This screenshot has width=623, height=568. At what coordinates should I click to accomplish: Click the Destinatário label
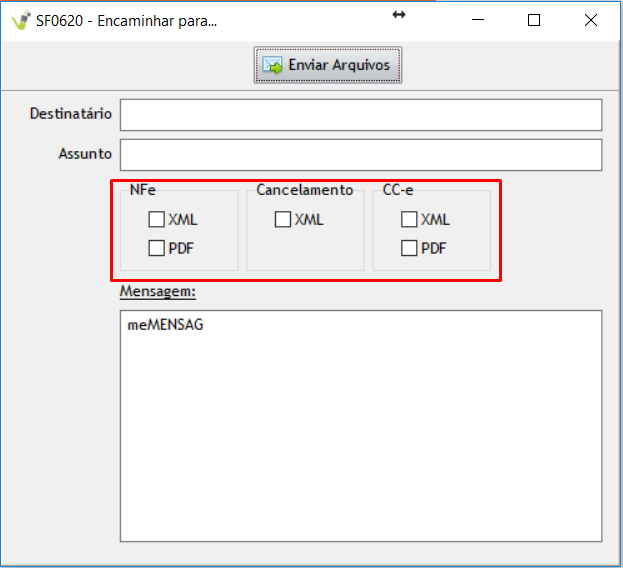[71, 114]
